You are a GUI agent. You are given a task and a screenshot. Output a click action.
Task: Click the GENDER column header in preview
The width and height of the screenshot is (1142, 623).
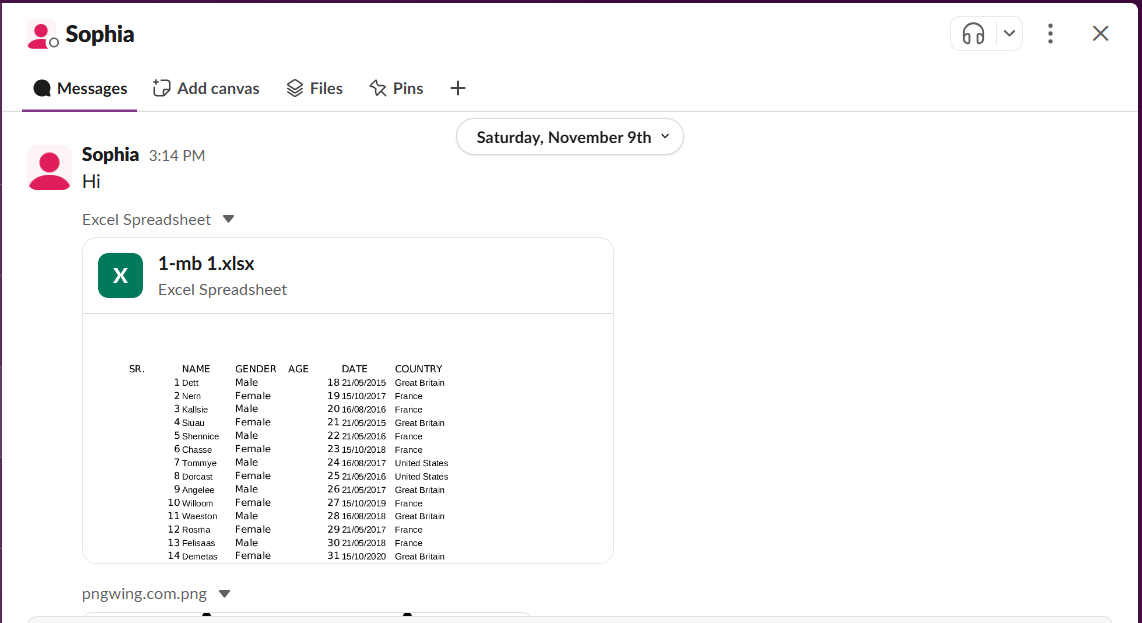coord(256,369)
